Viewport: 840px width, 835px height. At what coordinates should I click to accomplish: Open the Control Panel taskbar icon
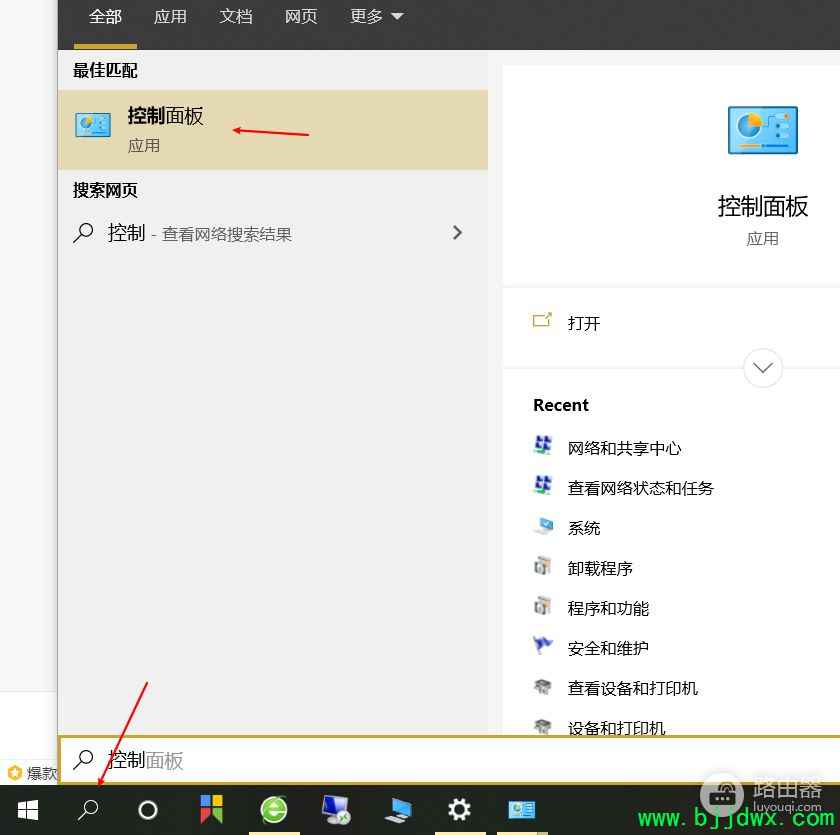pos(521,810)
